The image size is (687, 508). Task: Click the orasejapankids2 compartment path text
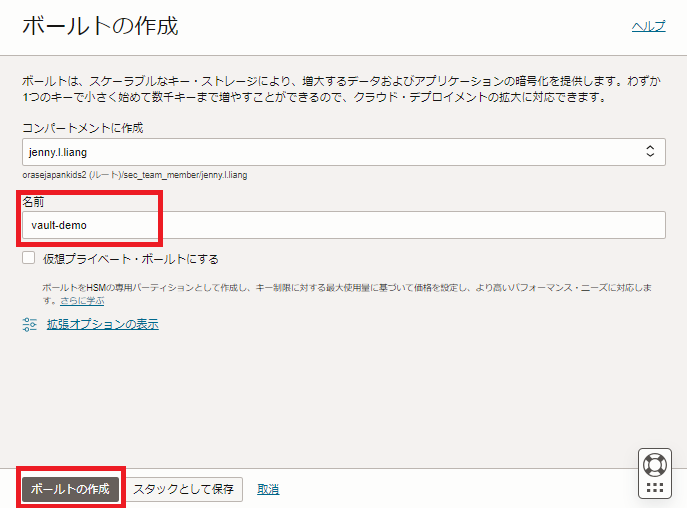134,174
